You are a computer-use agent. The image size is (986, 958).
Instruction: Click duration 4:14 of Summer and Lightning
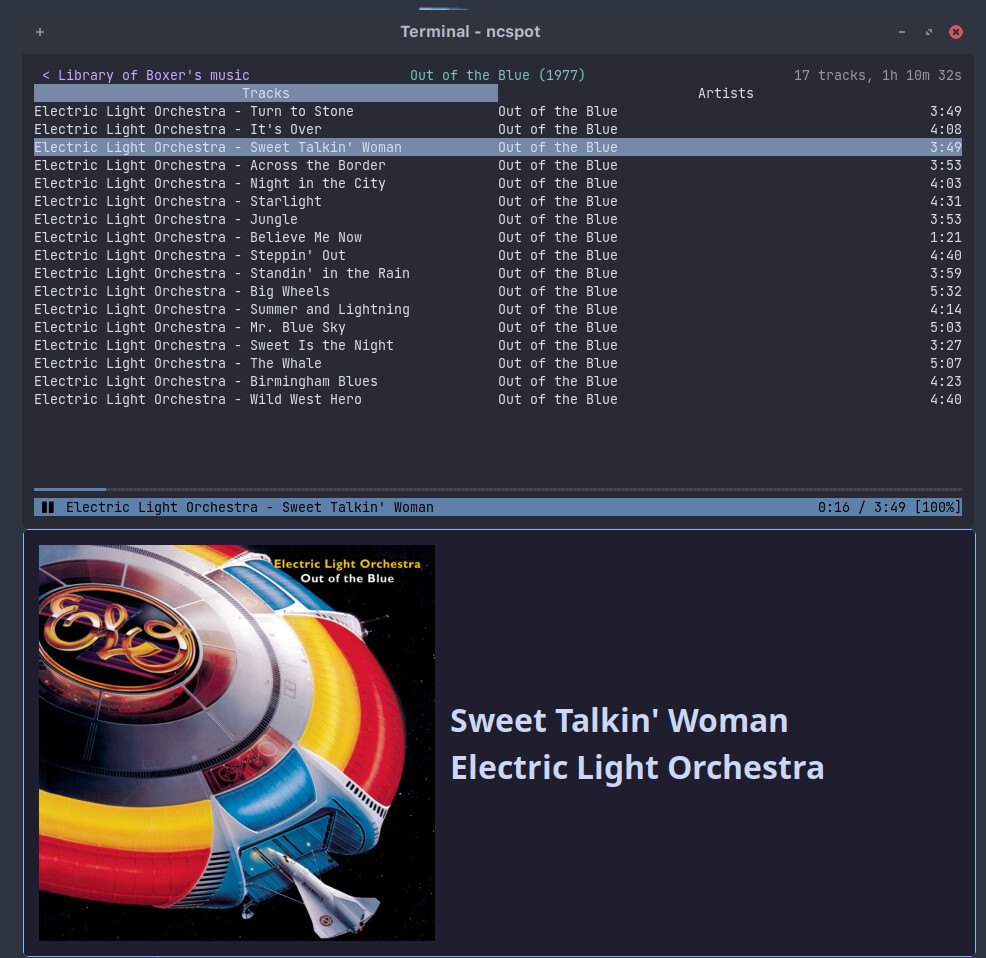[x=946, y=309]
